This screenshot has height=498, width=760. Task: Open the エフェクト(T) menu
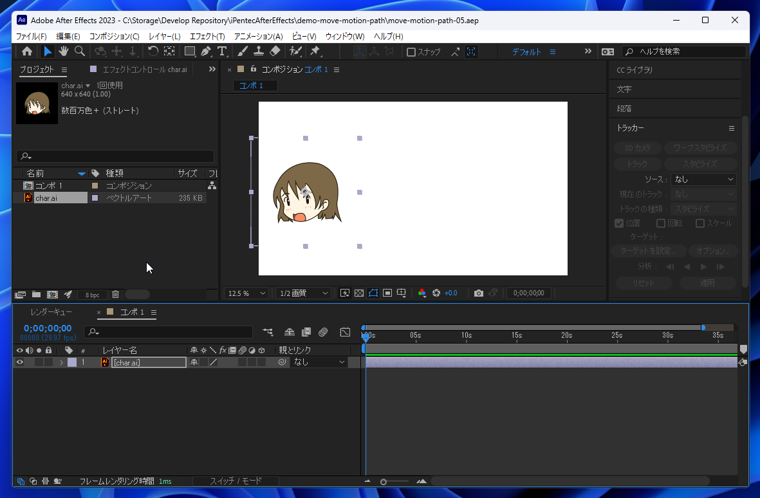pos(207,36)
